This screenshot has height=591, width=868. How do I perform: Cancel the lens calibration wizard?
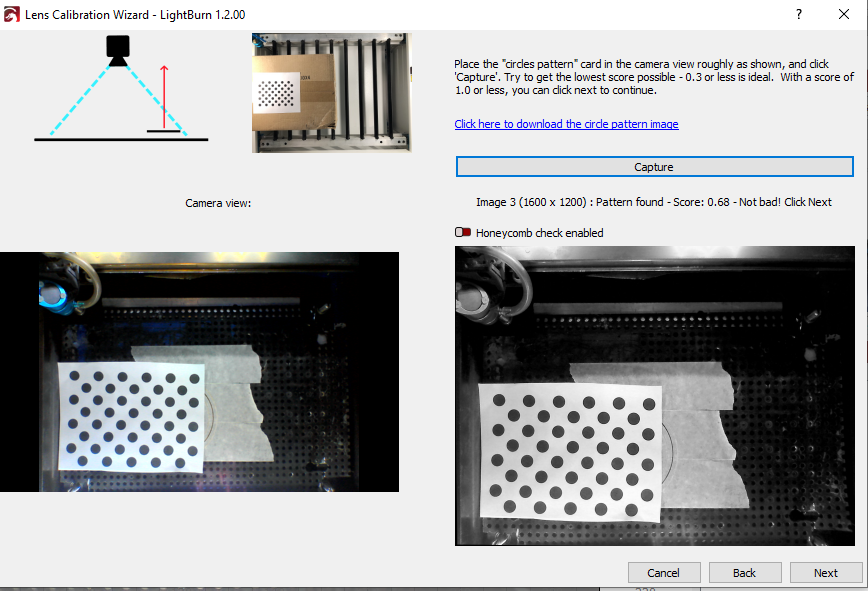(664, 573)
